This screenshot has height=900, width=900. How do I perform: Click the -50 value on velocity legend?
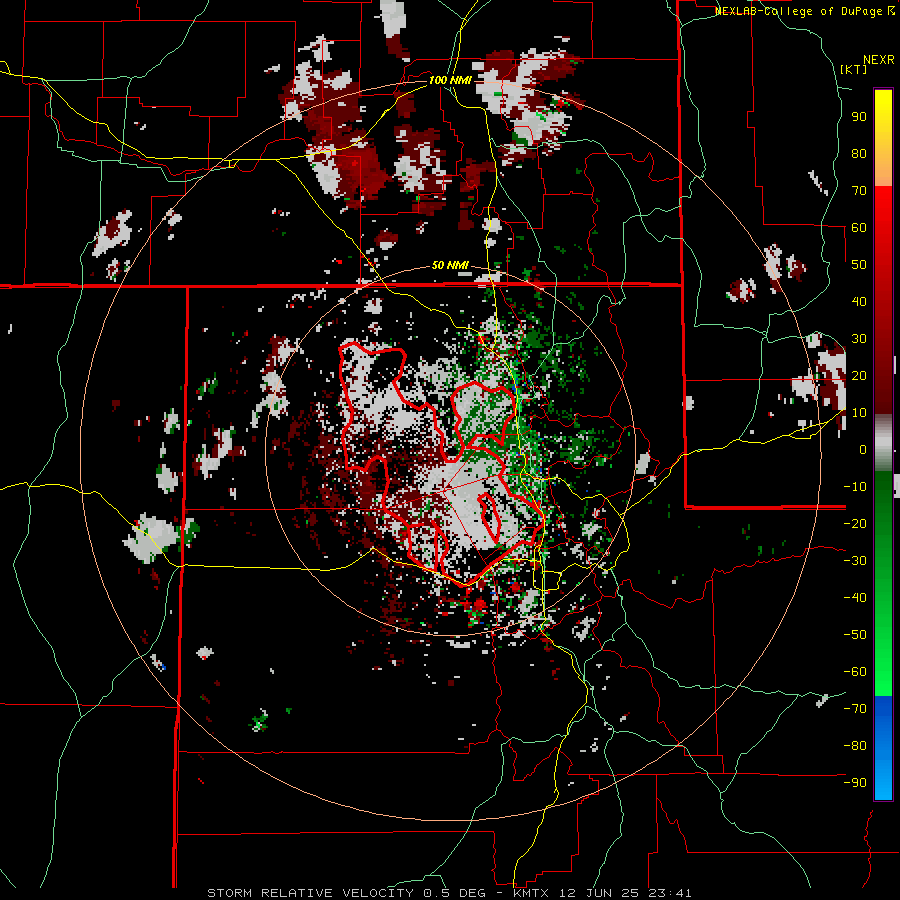pyautogui.click(x=855, y=635)
